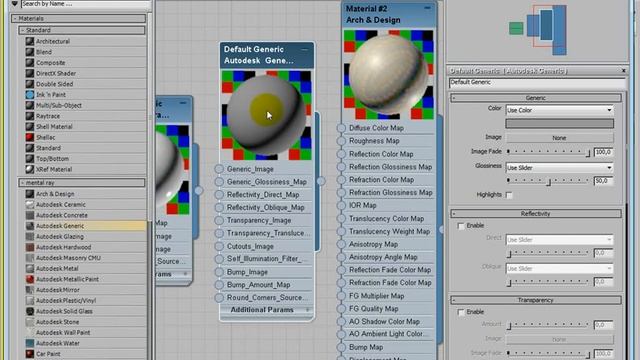Viewport: 640px width, 360px height.
Task: Click the Search by Name field
Action: point(85,4)
